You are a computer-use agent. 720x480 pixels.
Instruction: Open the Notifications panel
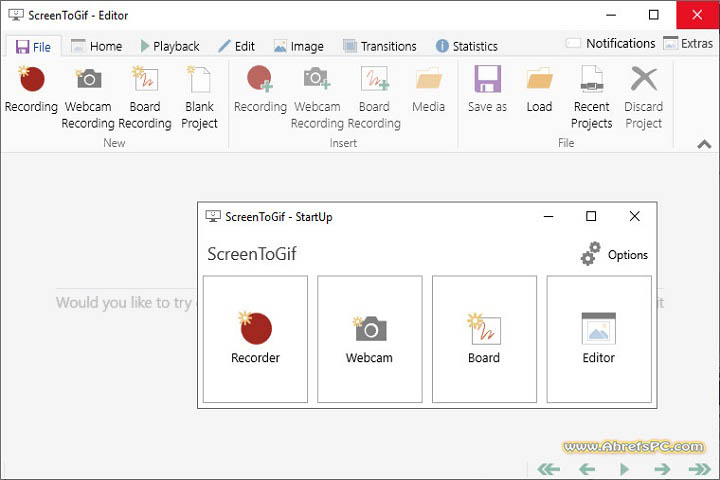click(x=610, y=44)
